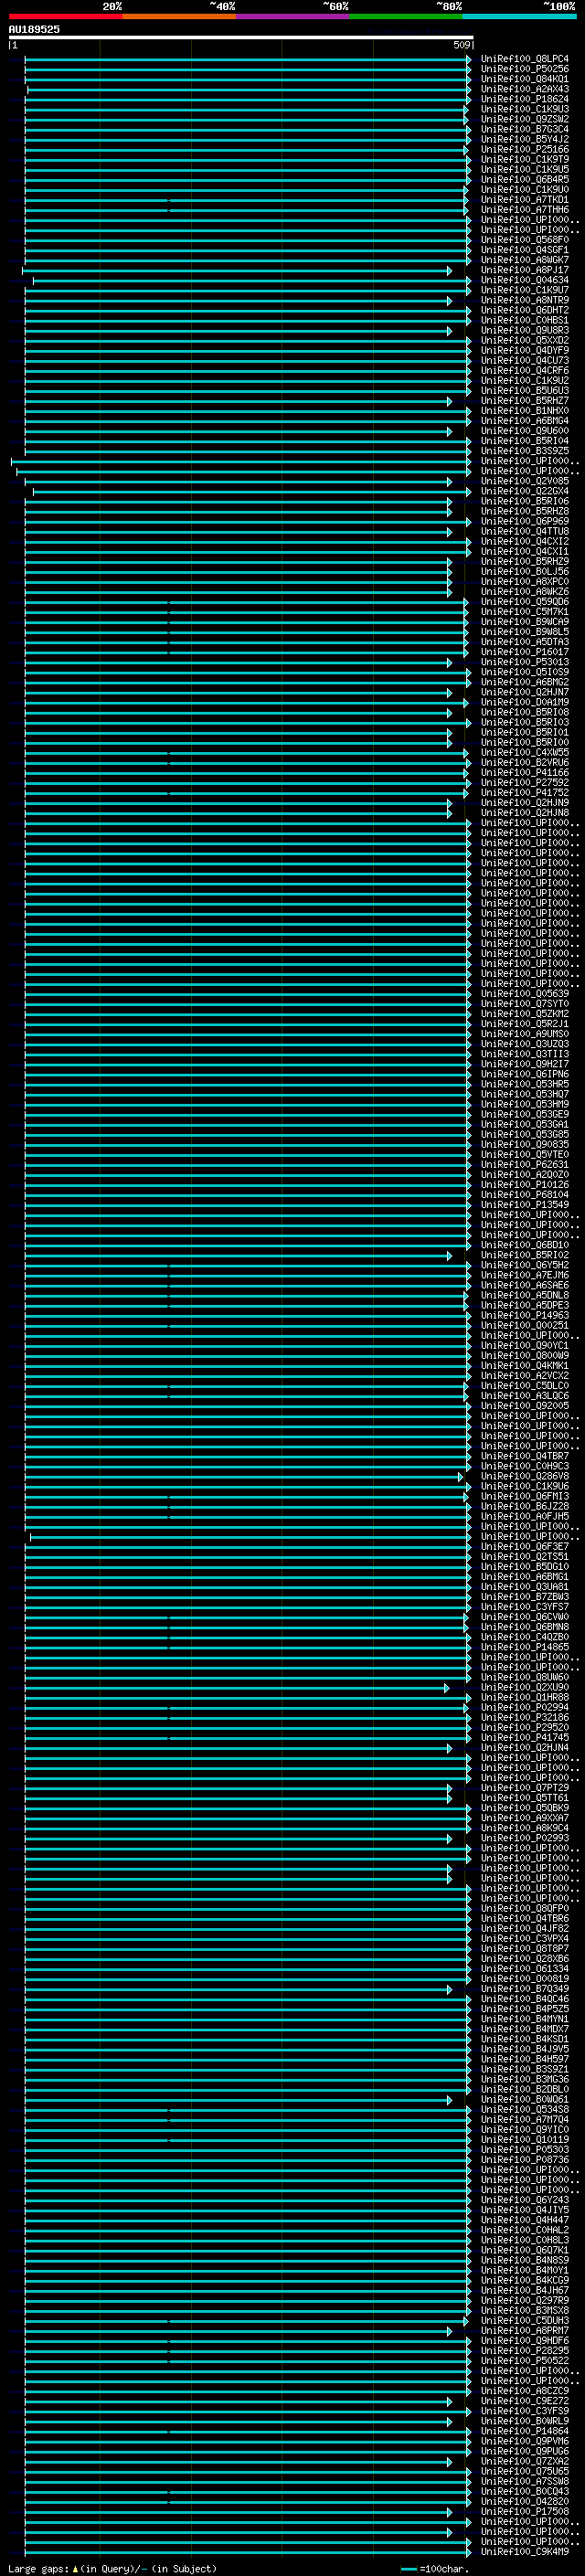
Task: Open UniRef100_C4XW55 entry
Action: 524,753
